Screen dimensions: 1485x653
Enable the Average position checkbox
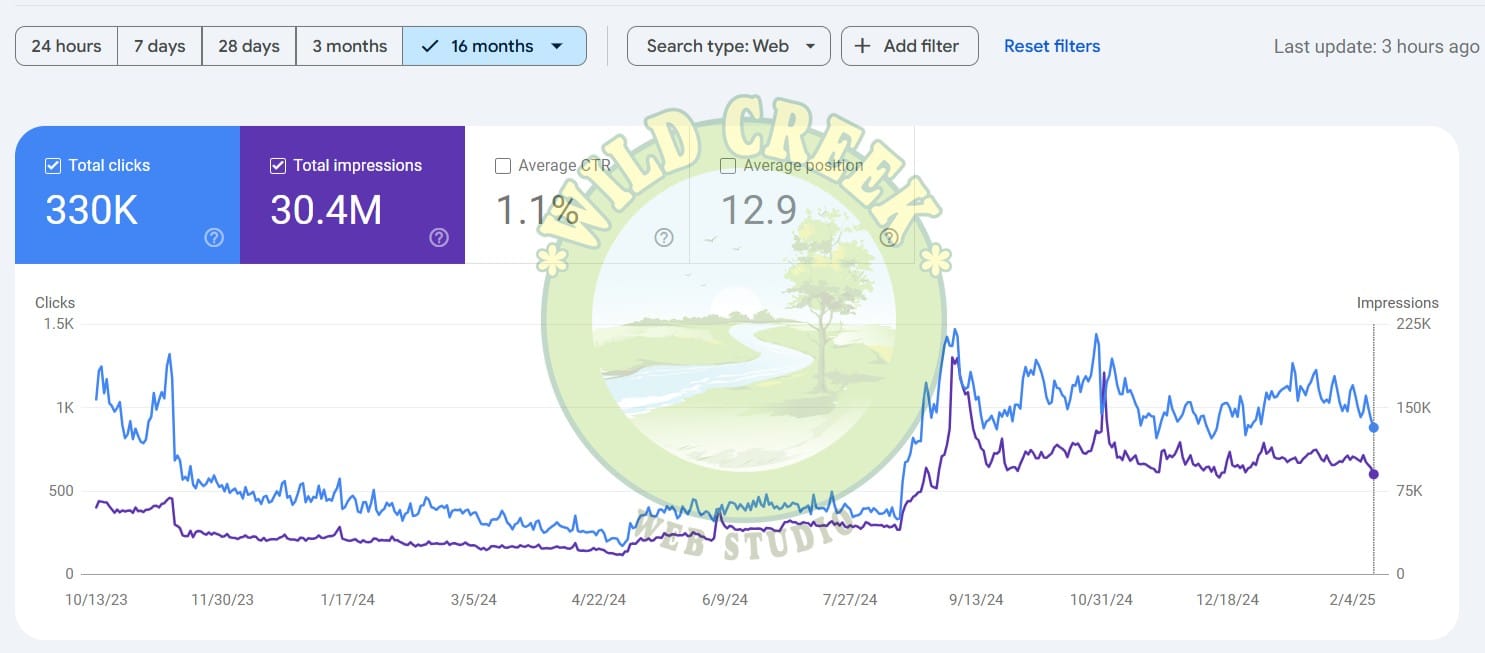point(728,165)
